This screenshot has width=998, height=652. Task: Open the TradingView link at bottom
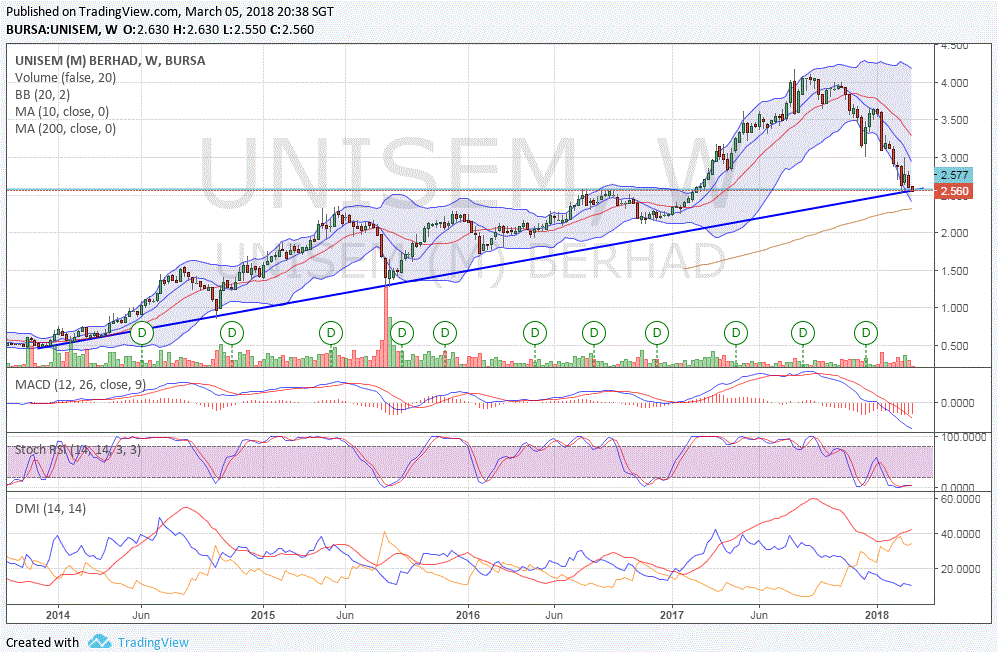(x=153, y=642)
